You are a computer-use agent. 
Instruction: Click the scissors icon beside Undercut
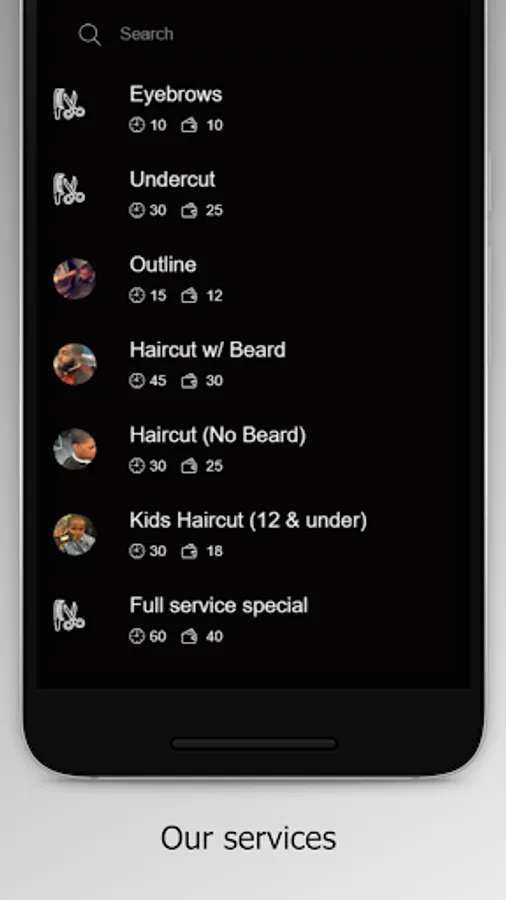coord(69,189)
